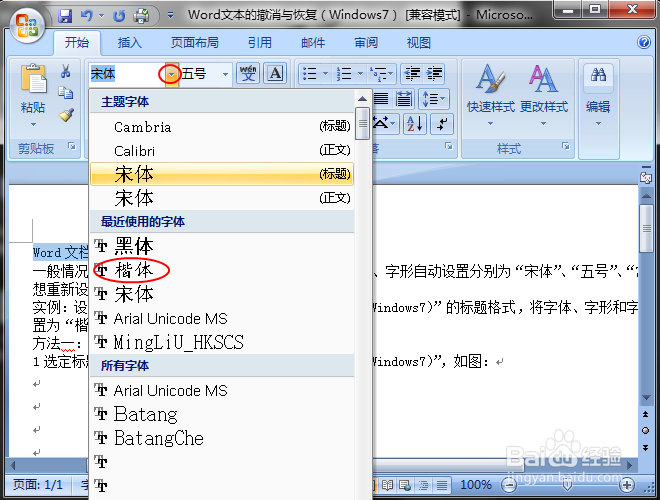Click the quick print icon
Screen dimensions: 660x500
pyautogui.click(x=141, y=16)
